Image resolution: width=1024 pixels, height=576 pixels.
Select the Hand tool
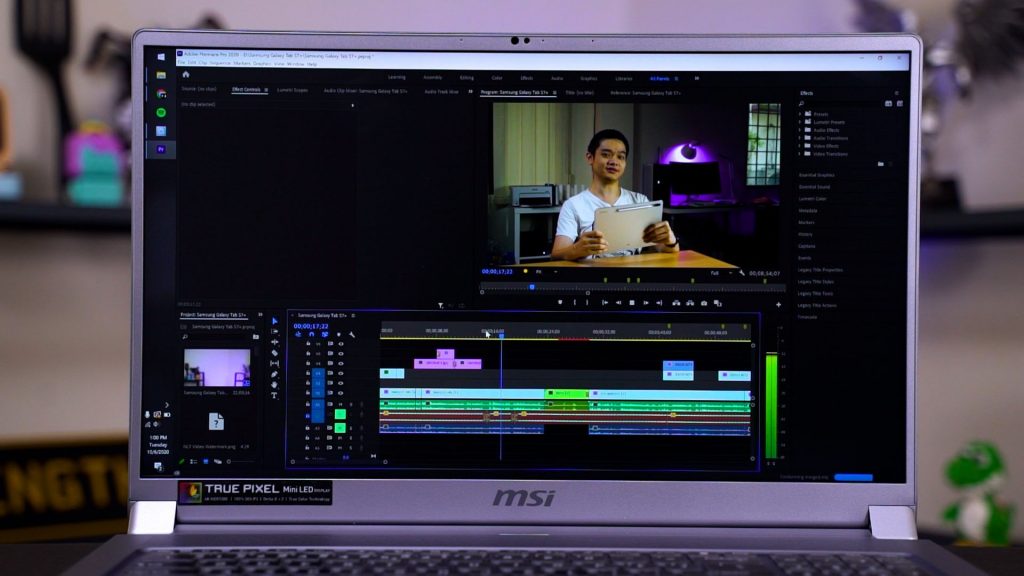pos(274,385)
